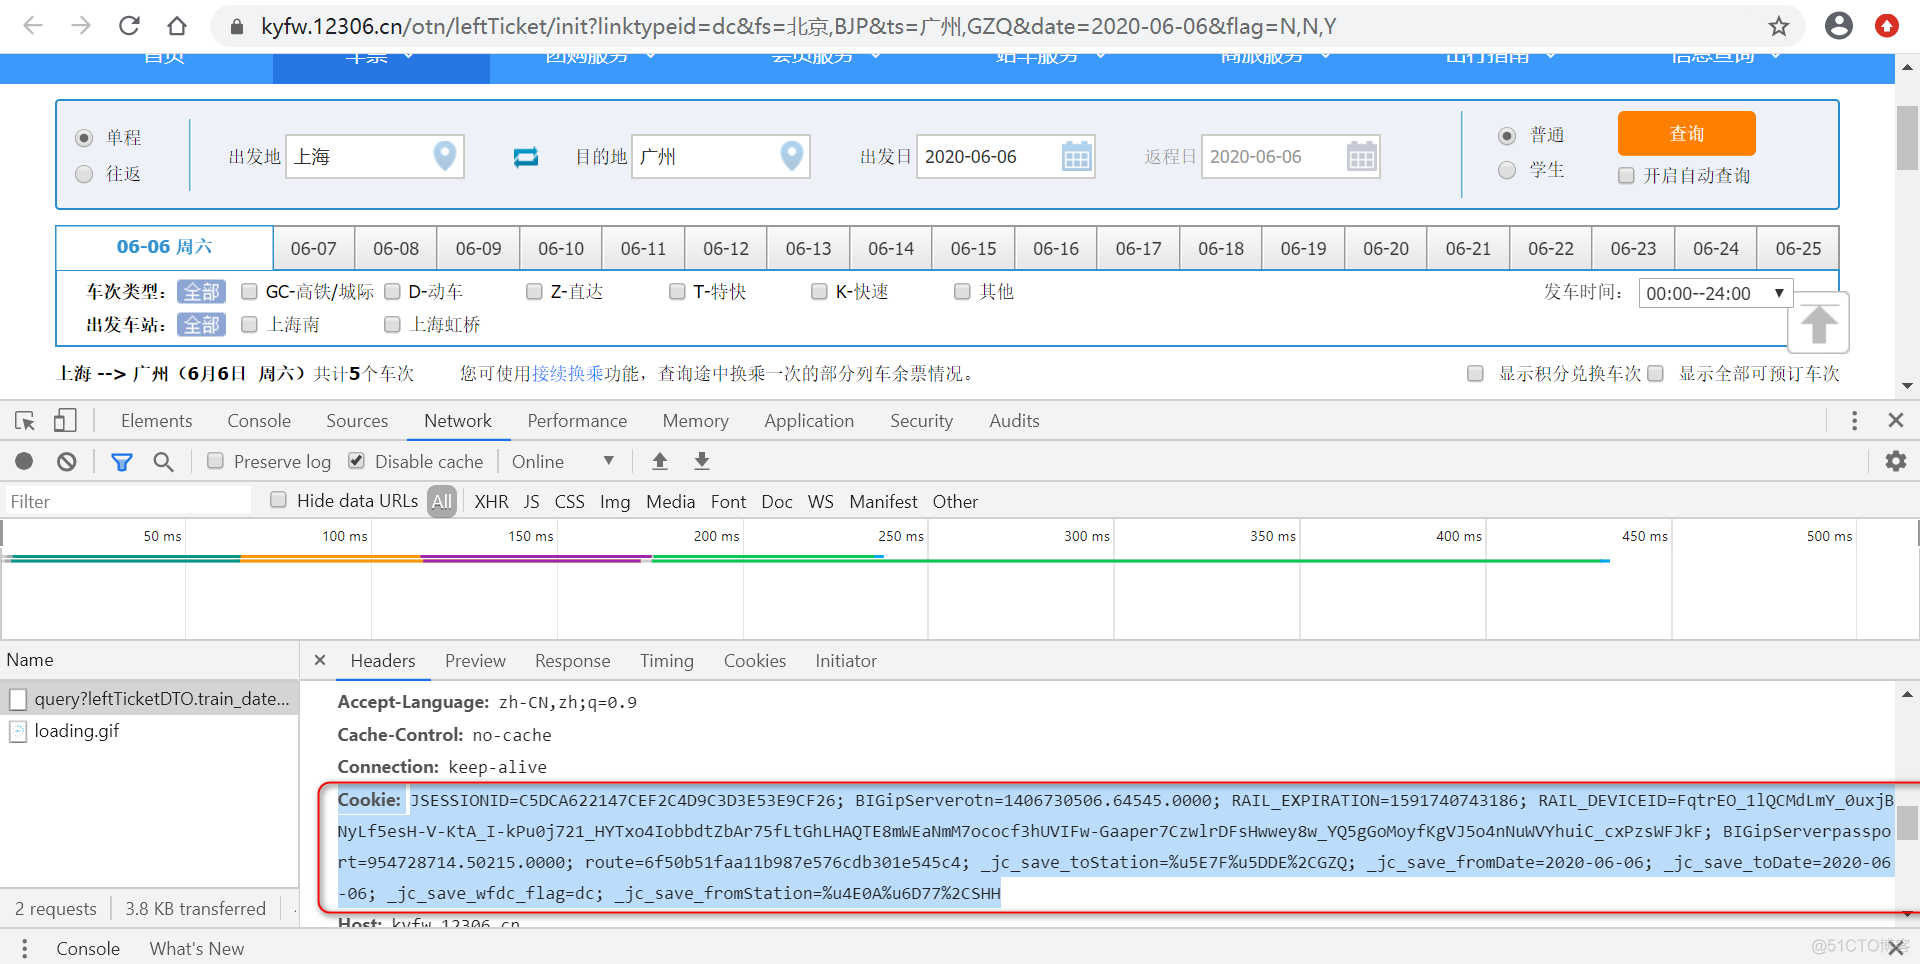
Task: Open network search magnifier icon
Action: [163, 461]
